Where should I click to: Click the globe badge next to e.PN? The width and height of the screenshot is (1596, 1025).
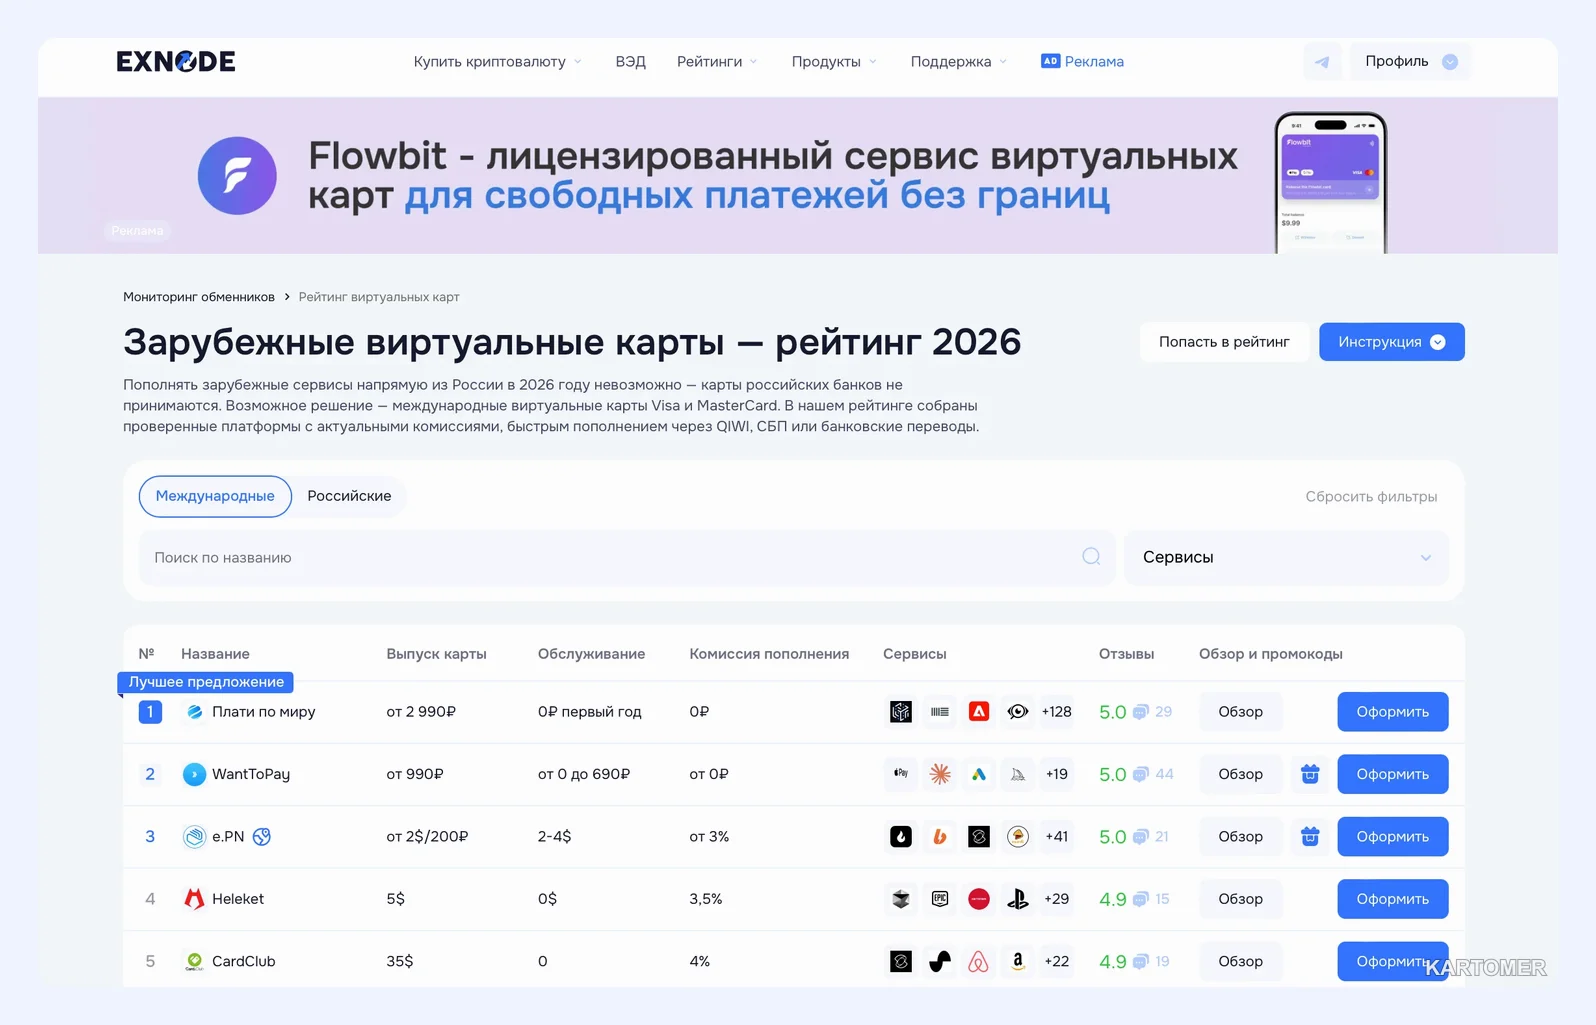click(262, 837)
